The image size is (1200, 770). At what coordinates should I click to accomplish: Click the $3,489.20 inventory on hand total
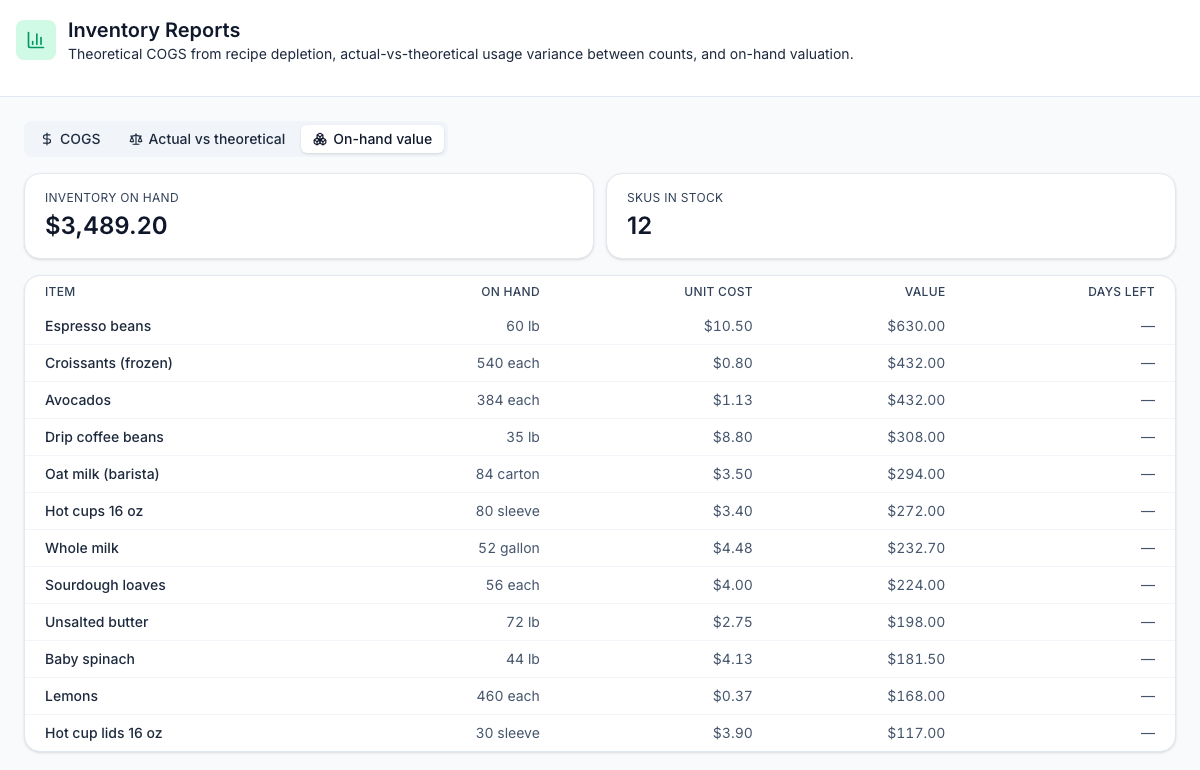[106, 226]
